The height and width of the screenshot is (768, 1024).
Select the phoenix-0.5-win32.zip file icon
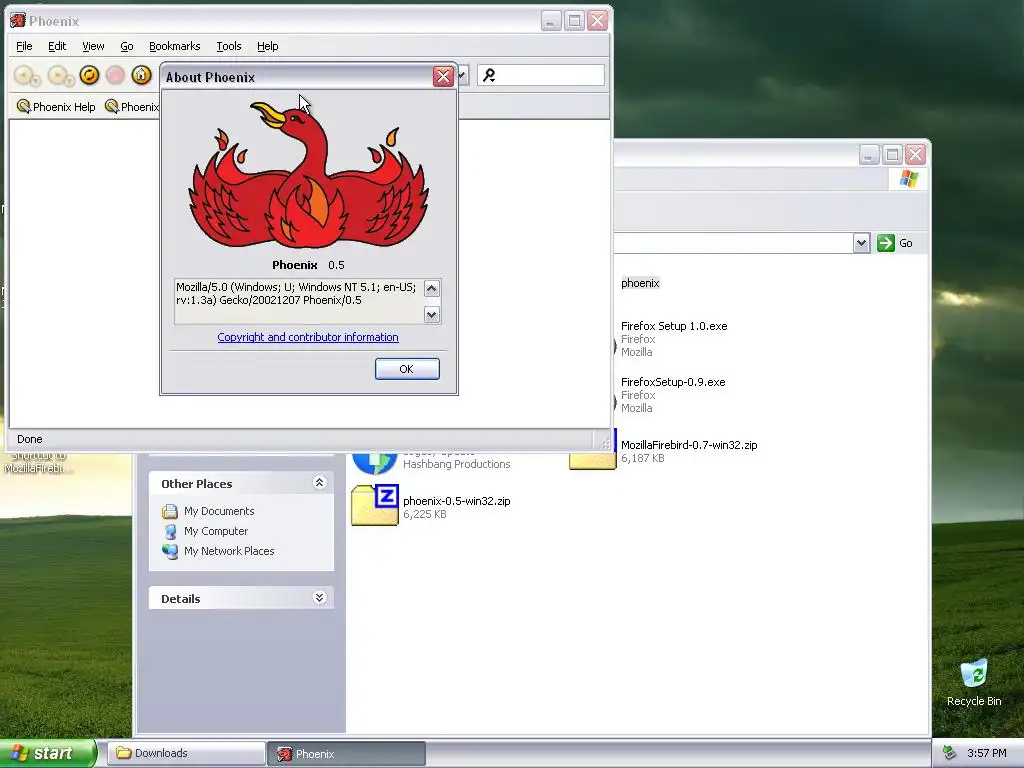coord(375,505)
